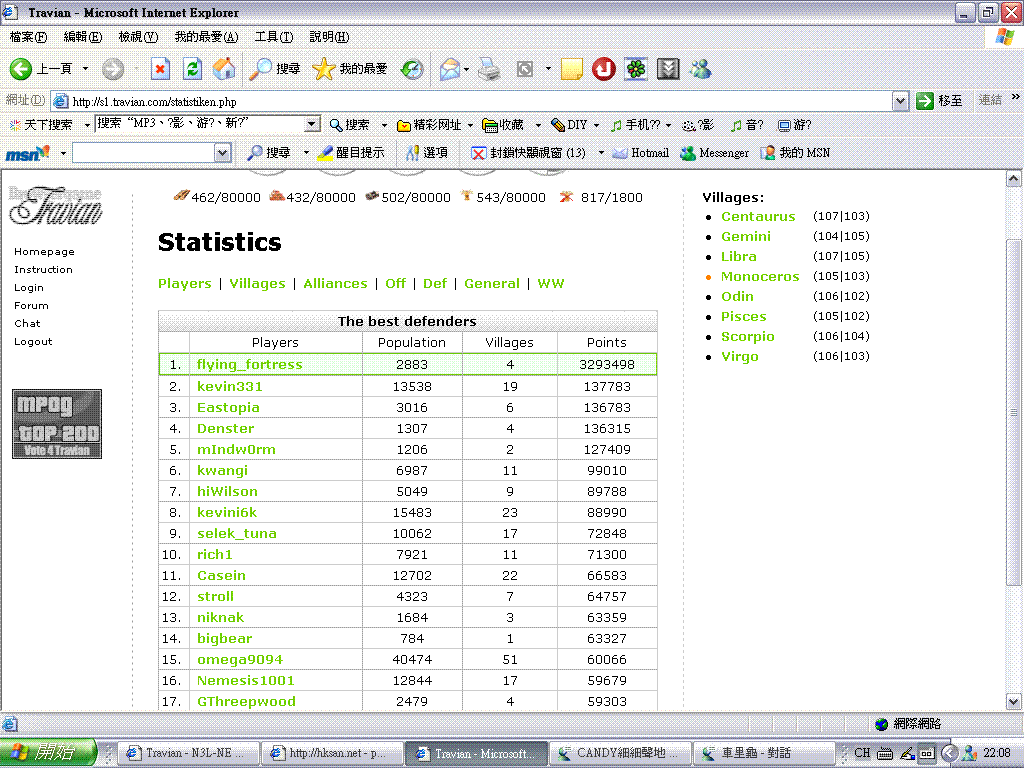Image resolution: width=1024 pixels, height=768 pixels.
Task: Click the grey Forward arrow button
Action: coord(112,69)
